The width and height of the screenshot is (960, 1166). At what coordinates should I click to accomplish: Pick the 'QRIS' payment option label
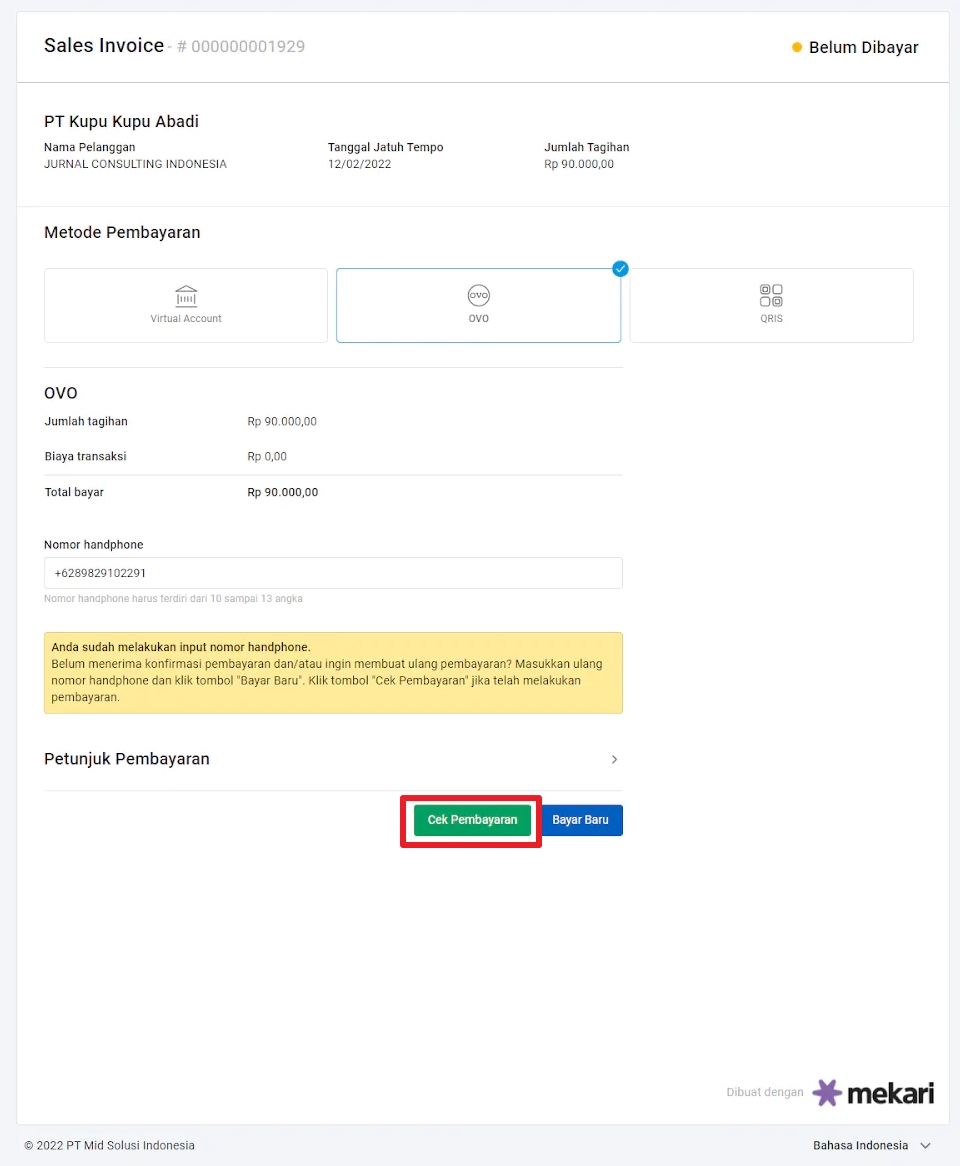pos(771,319)
